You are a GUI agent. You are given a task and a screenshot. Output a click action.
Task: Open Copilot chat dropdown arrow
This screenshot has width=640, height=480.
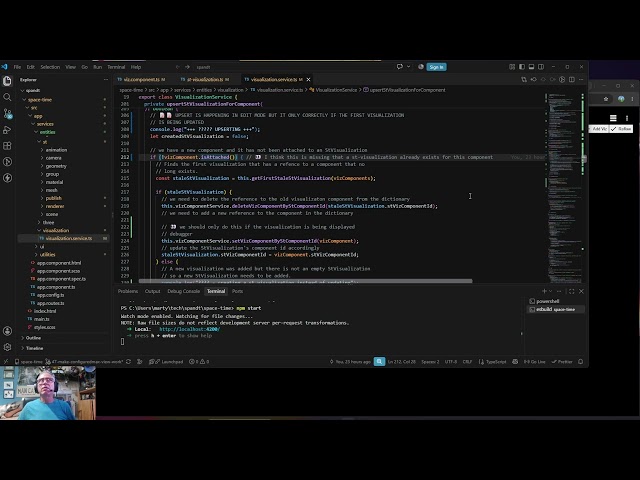[408, 67]
